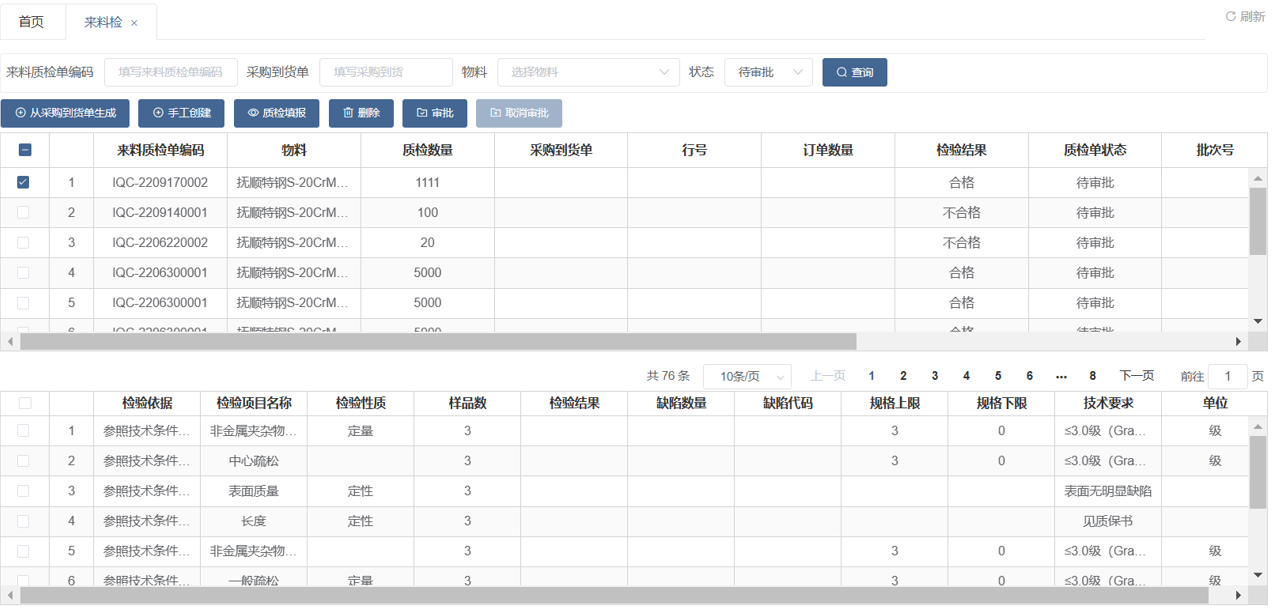
Task: Switch to the 首页 tab
Action: [x=32, y=22]
